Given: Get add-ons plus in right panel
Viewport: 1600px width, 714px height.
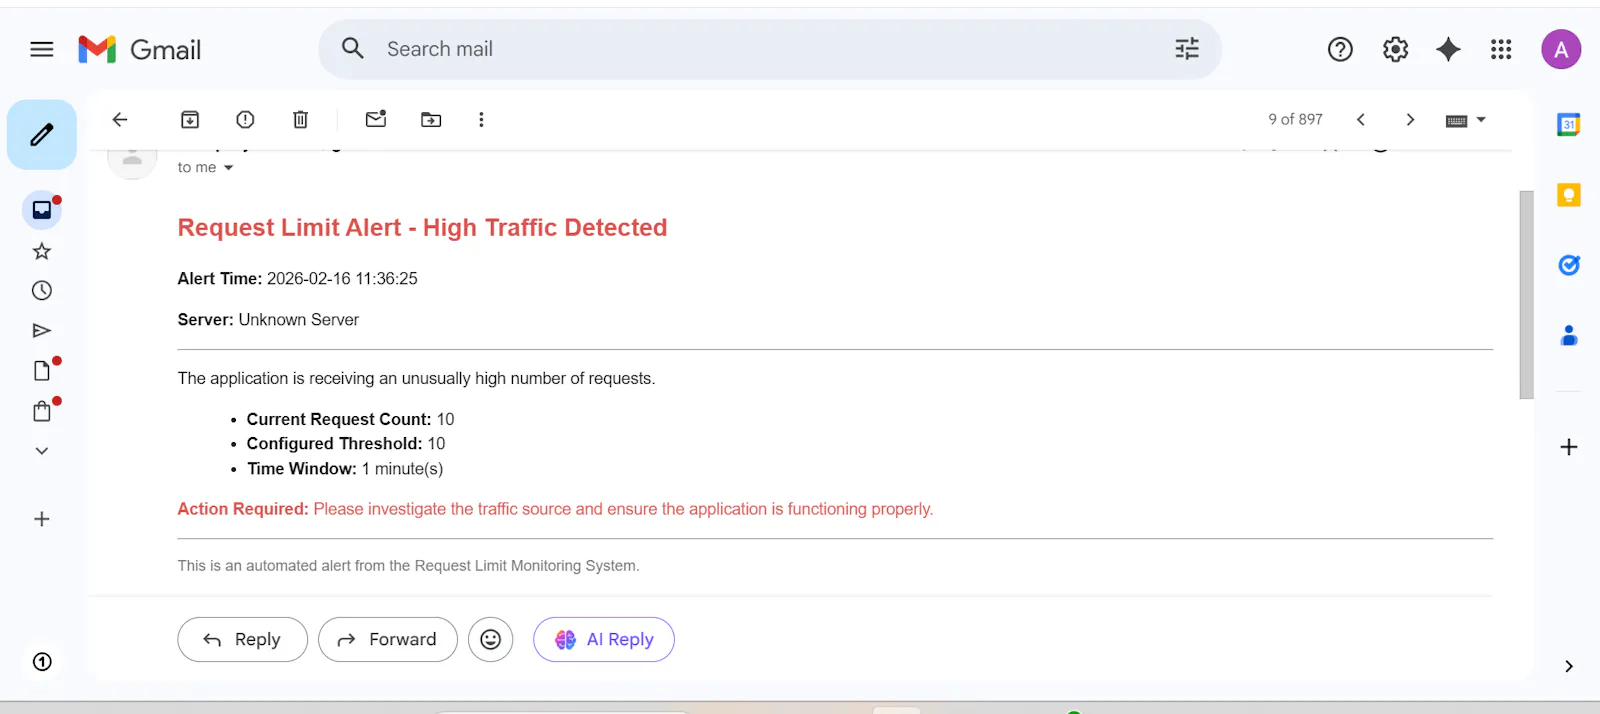Looking at the screenshot, I should point(1569,447).
